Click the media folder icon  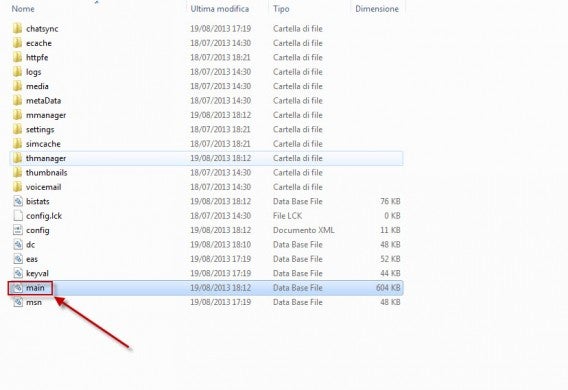(17, 86)
